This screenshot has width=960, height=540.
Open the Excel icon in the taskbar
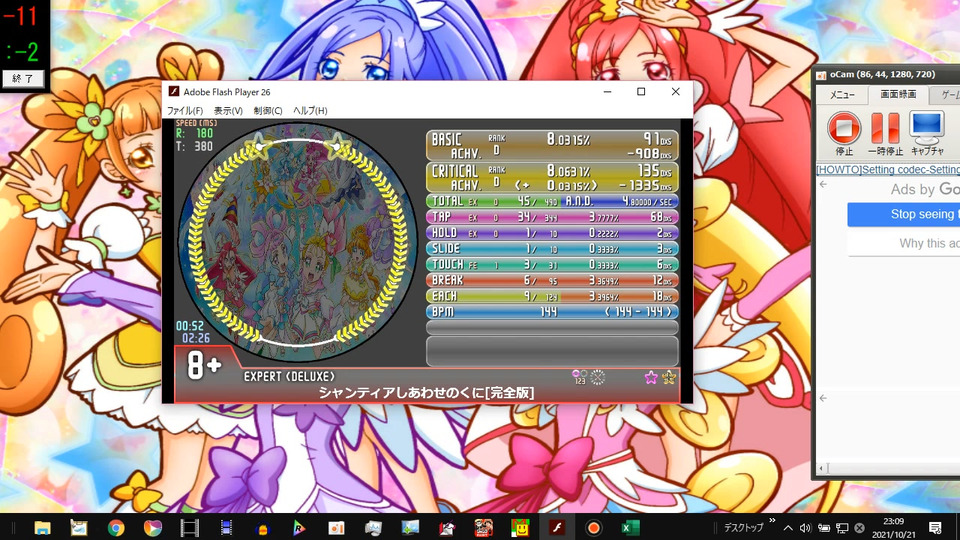coord(630,527)
